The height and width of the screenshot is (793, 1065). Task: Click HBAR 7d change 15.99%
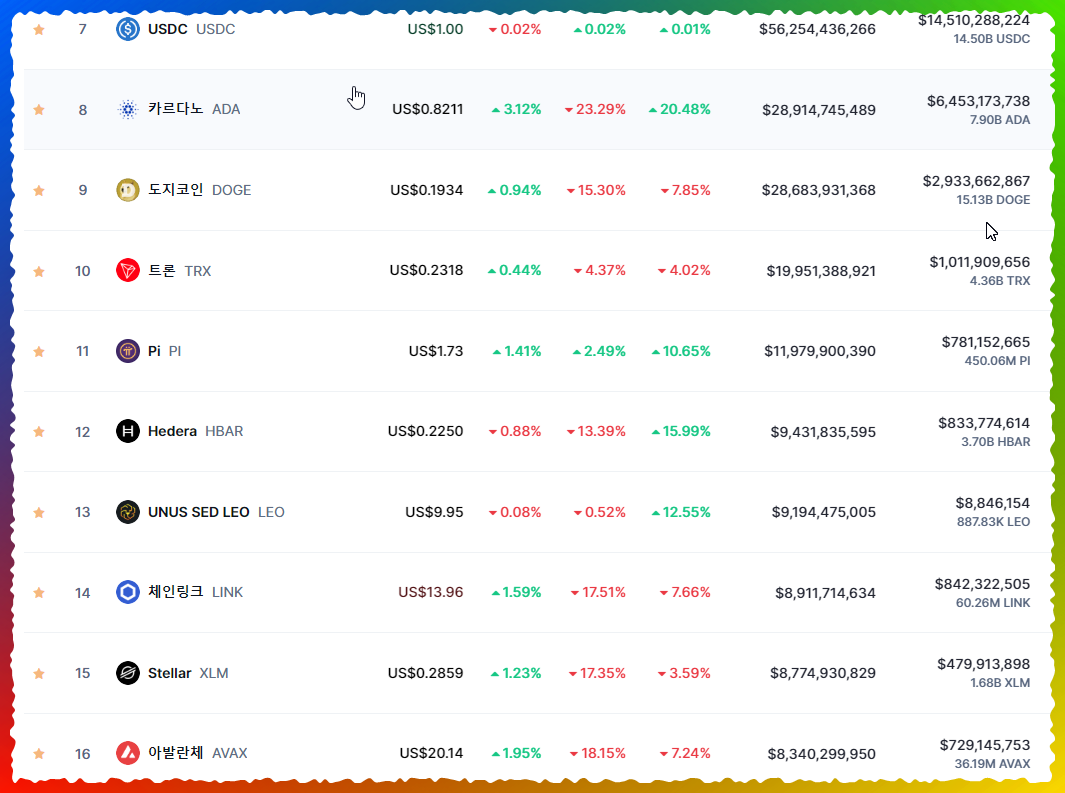pos(681,431)
